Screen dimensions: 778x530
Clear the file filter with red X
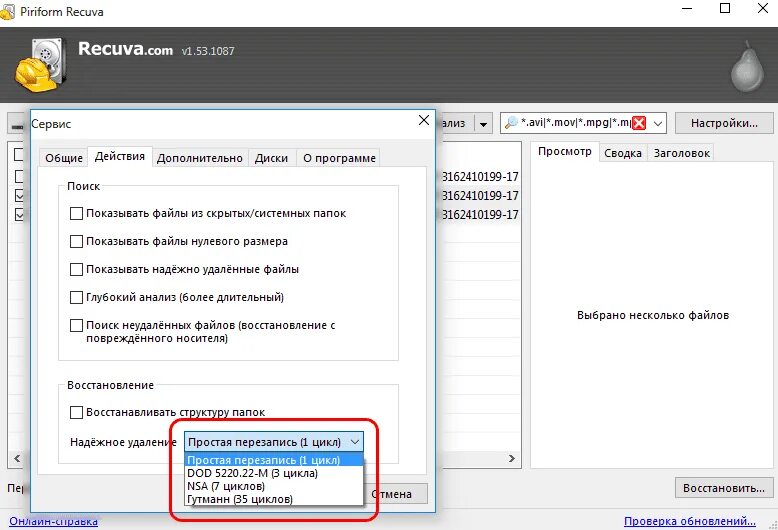point(639,123)
